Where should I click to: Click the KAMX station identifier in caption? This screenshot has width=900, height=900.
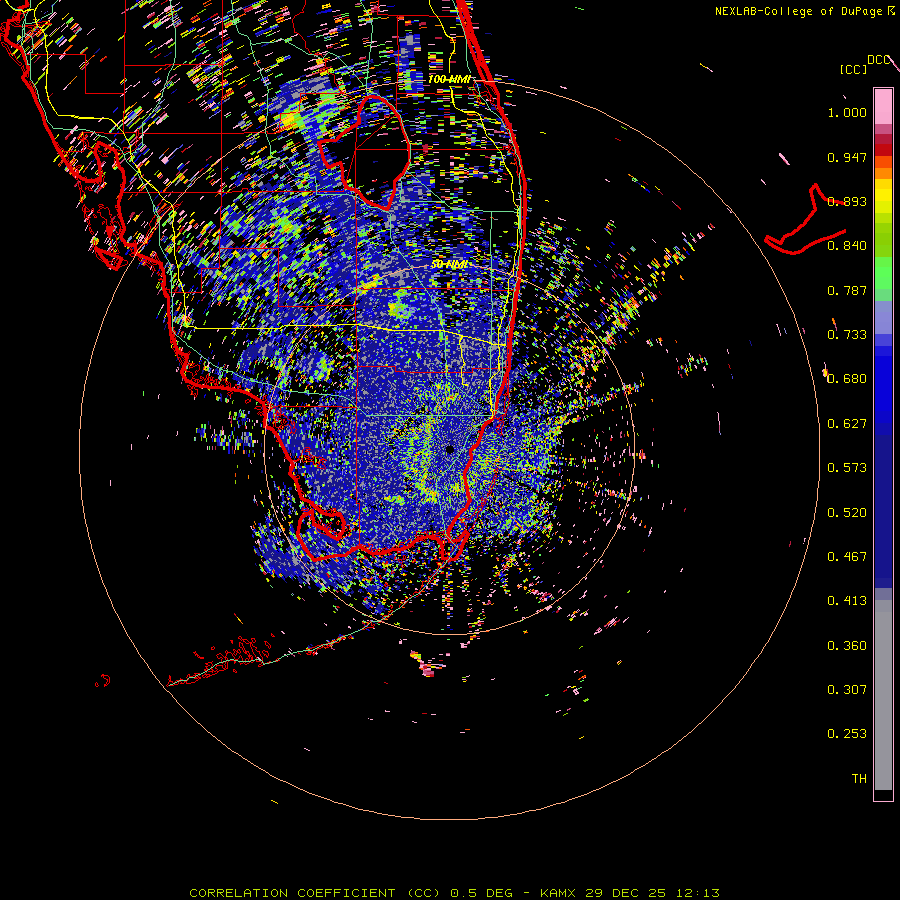(x=558, y=893)
